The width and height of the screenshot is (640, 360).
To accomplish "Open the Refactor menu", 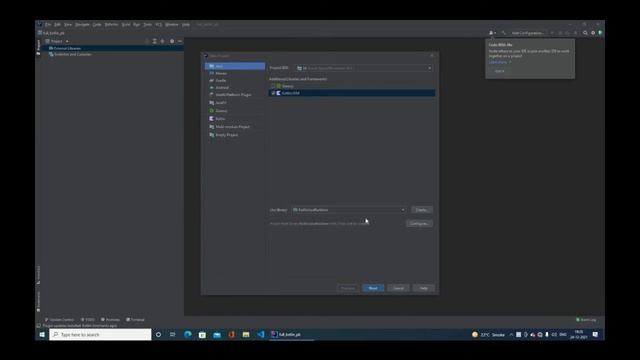I will click(x=111, y=24).
